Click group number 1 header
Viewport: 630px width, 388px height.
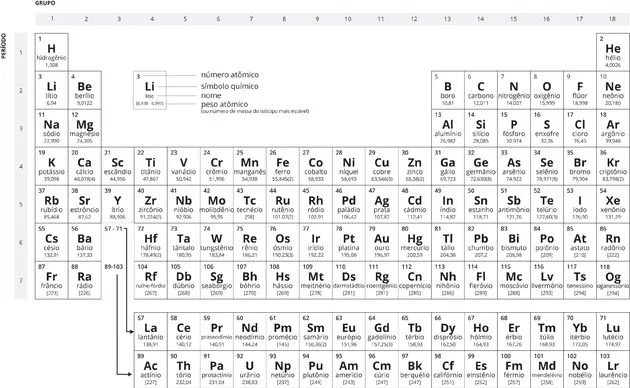[x=52, y=18]
